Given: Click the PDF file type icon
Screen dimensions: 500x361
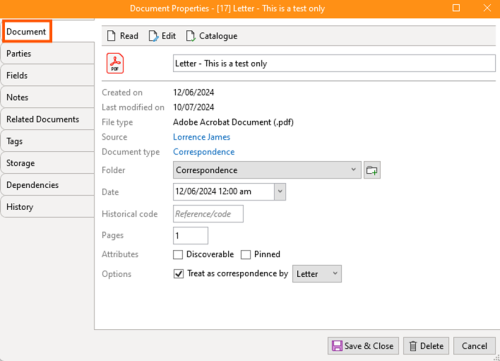Looking at the screenshot, I should [115, 63].
